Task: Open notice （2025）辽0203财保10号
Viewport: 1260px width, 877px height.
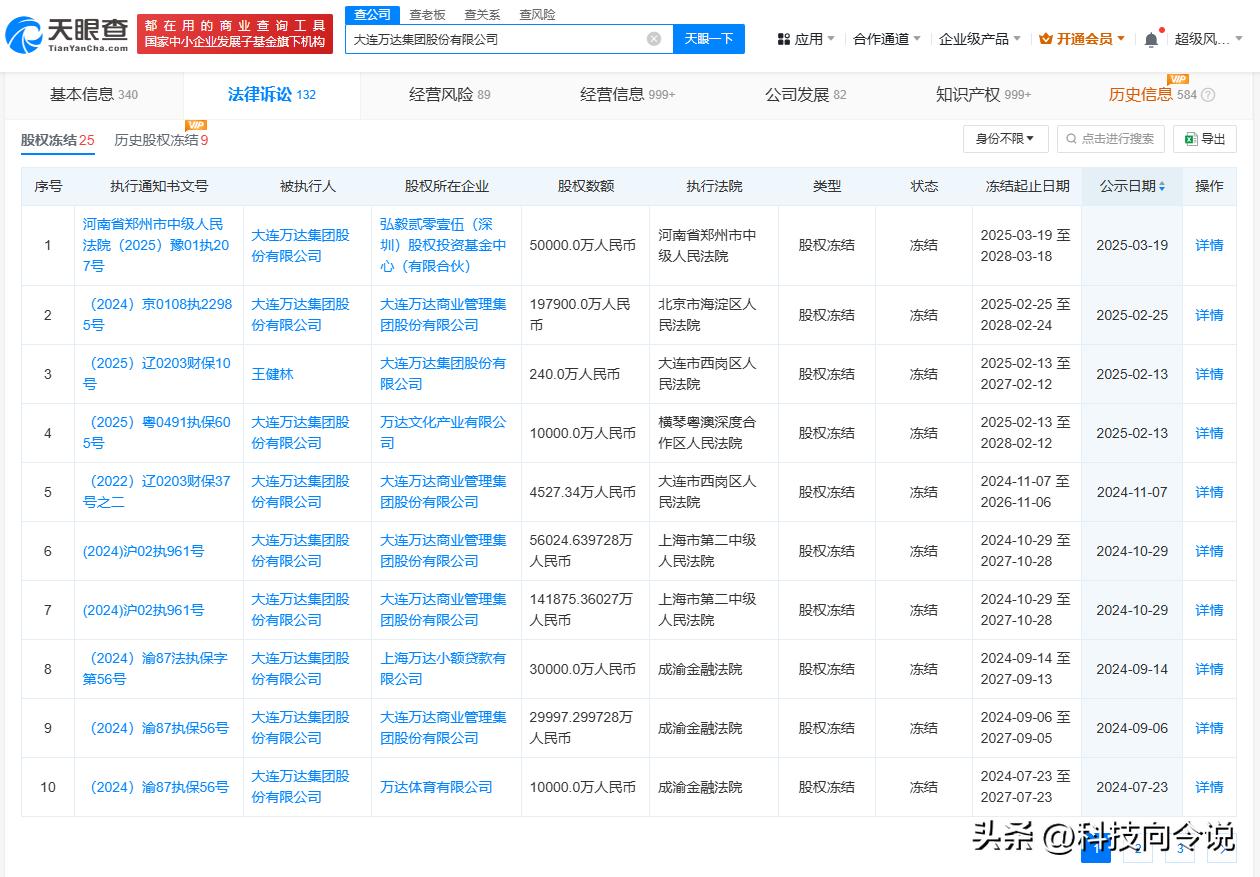Action: tap(156, 374)
